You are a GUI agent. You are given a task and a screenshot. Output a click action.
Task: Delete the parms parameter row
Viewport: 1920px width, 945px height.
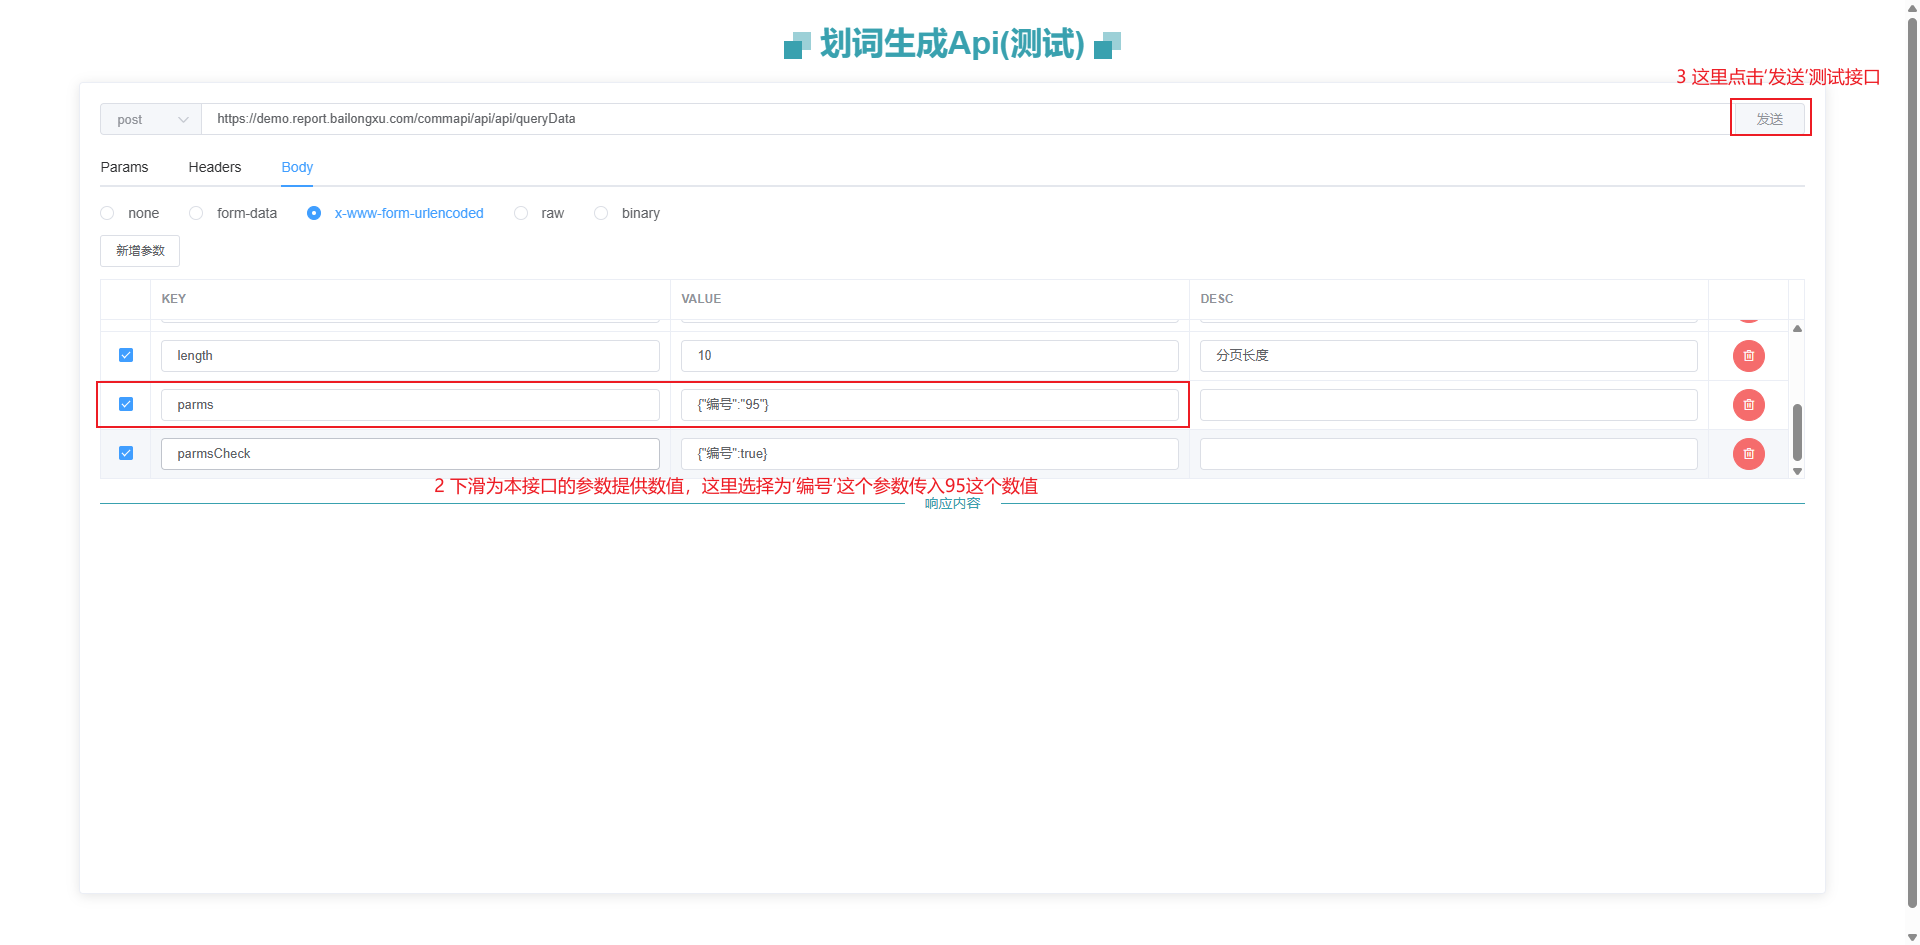tap(1748, 405)
